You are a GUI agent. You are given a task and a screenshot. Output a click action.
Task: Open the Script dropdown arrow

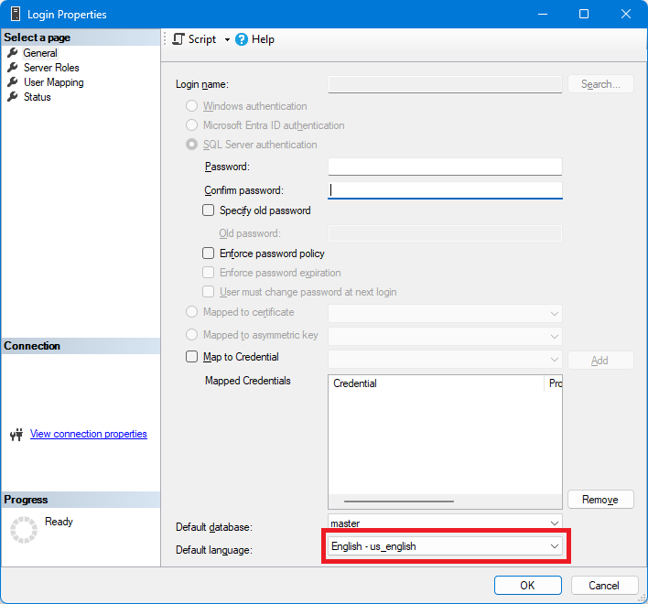[x=227, y=40]
